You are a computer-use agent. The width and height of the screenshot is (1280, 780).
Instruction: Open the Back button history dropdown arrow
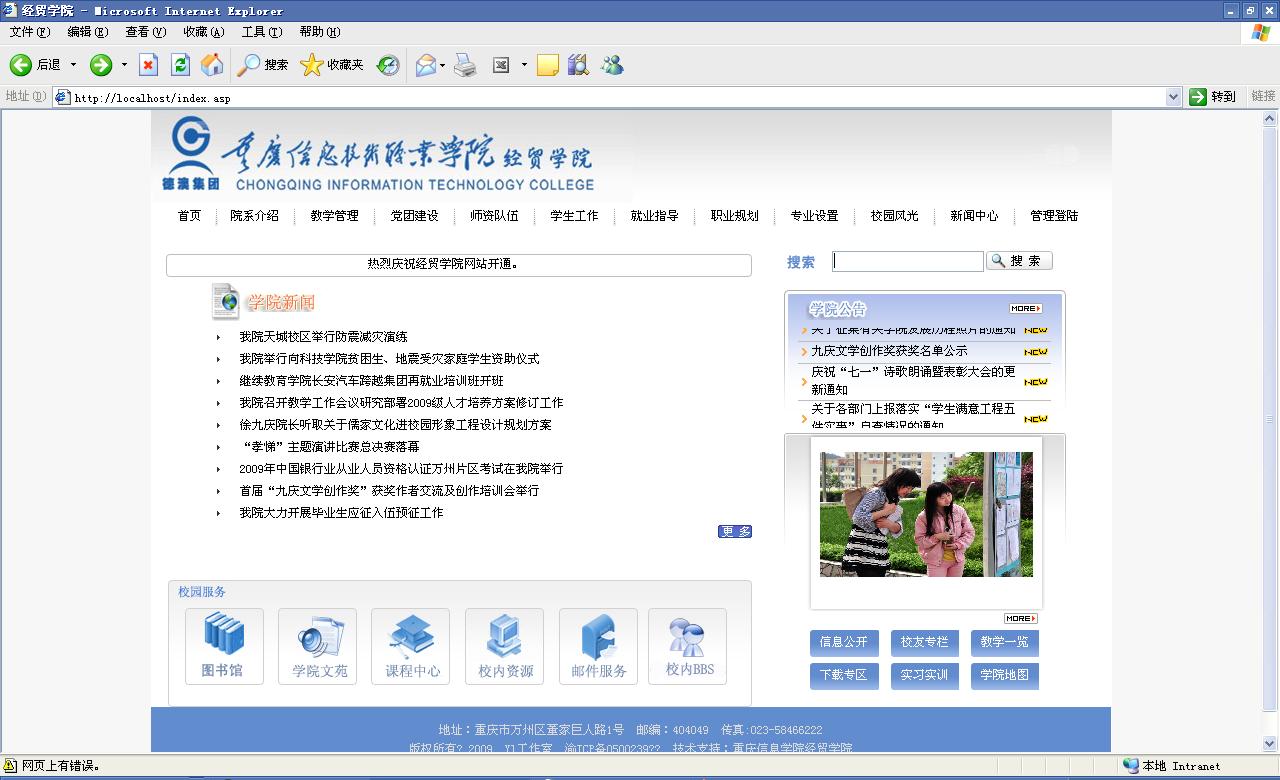(73, 65)
